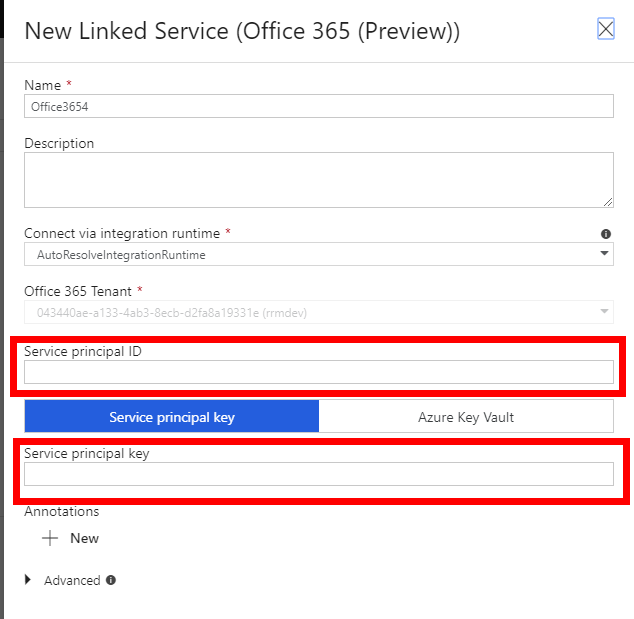Click the info icon next to Advanced
Viewport: 634px width, 619px height.
(111, 580)
